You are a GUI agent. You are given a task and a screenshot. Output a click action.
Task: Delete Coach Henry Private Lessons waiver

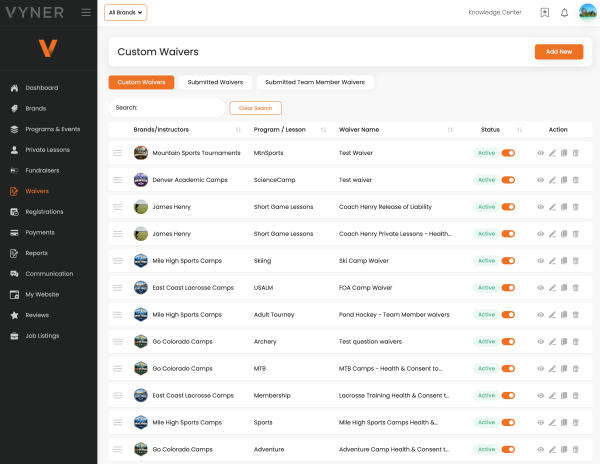pyautogui.click(x=576, y=234)
